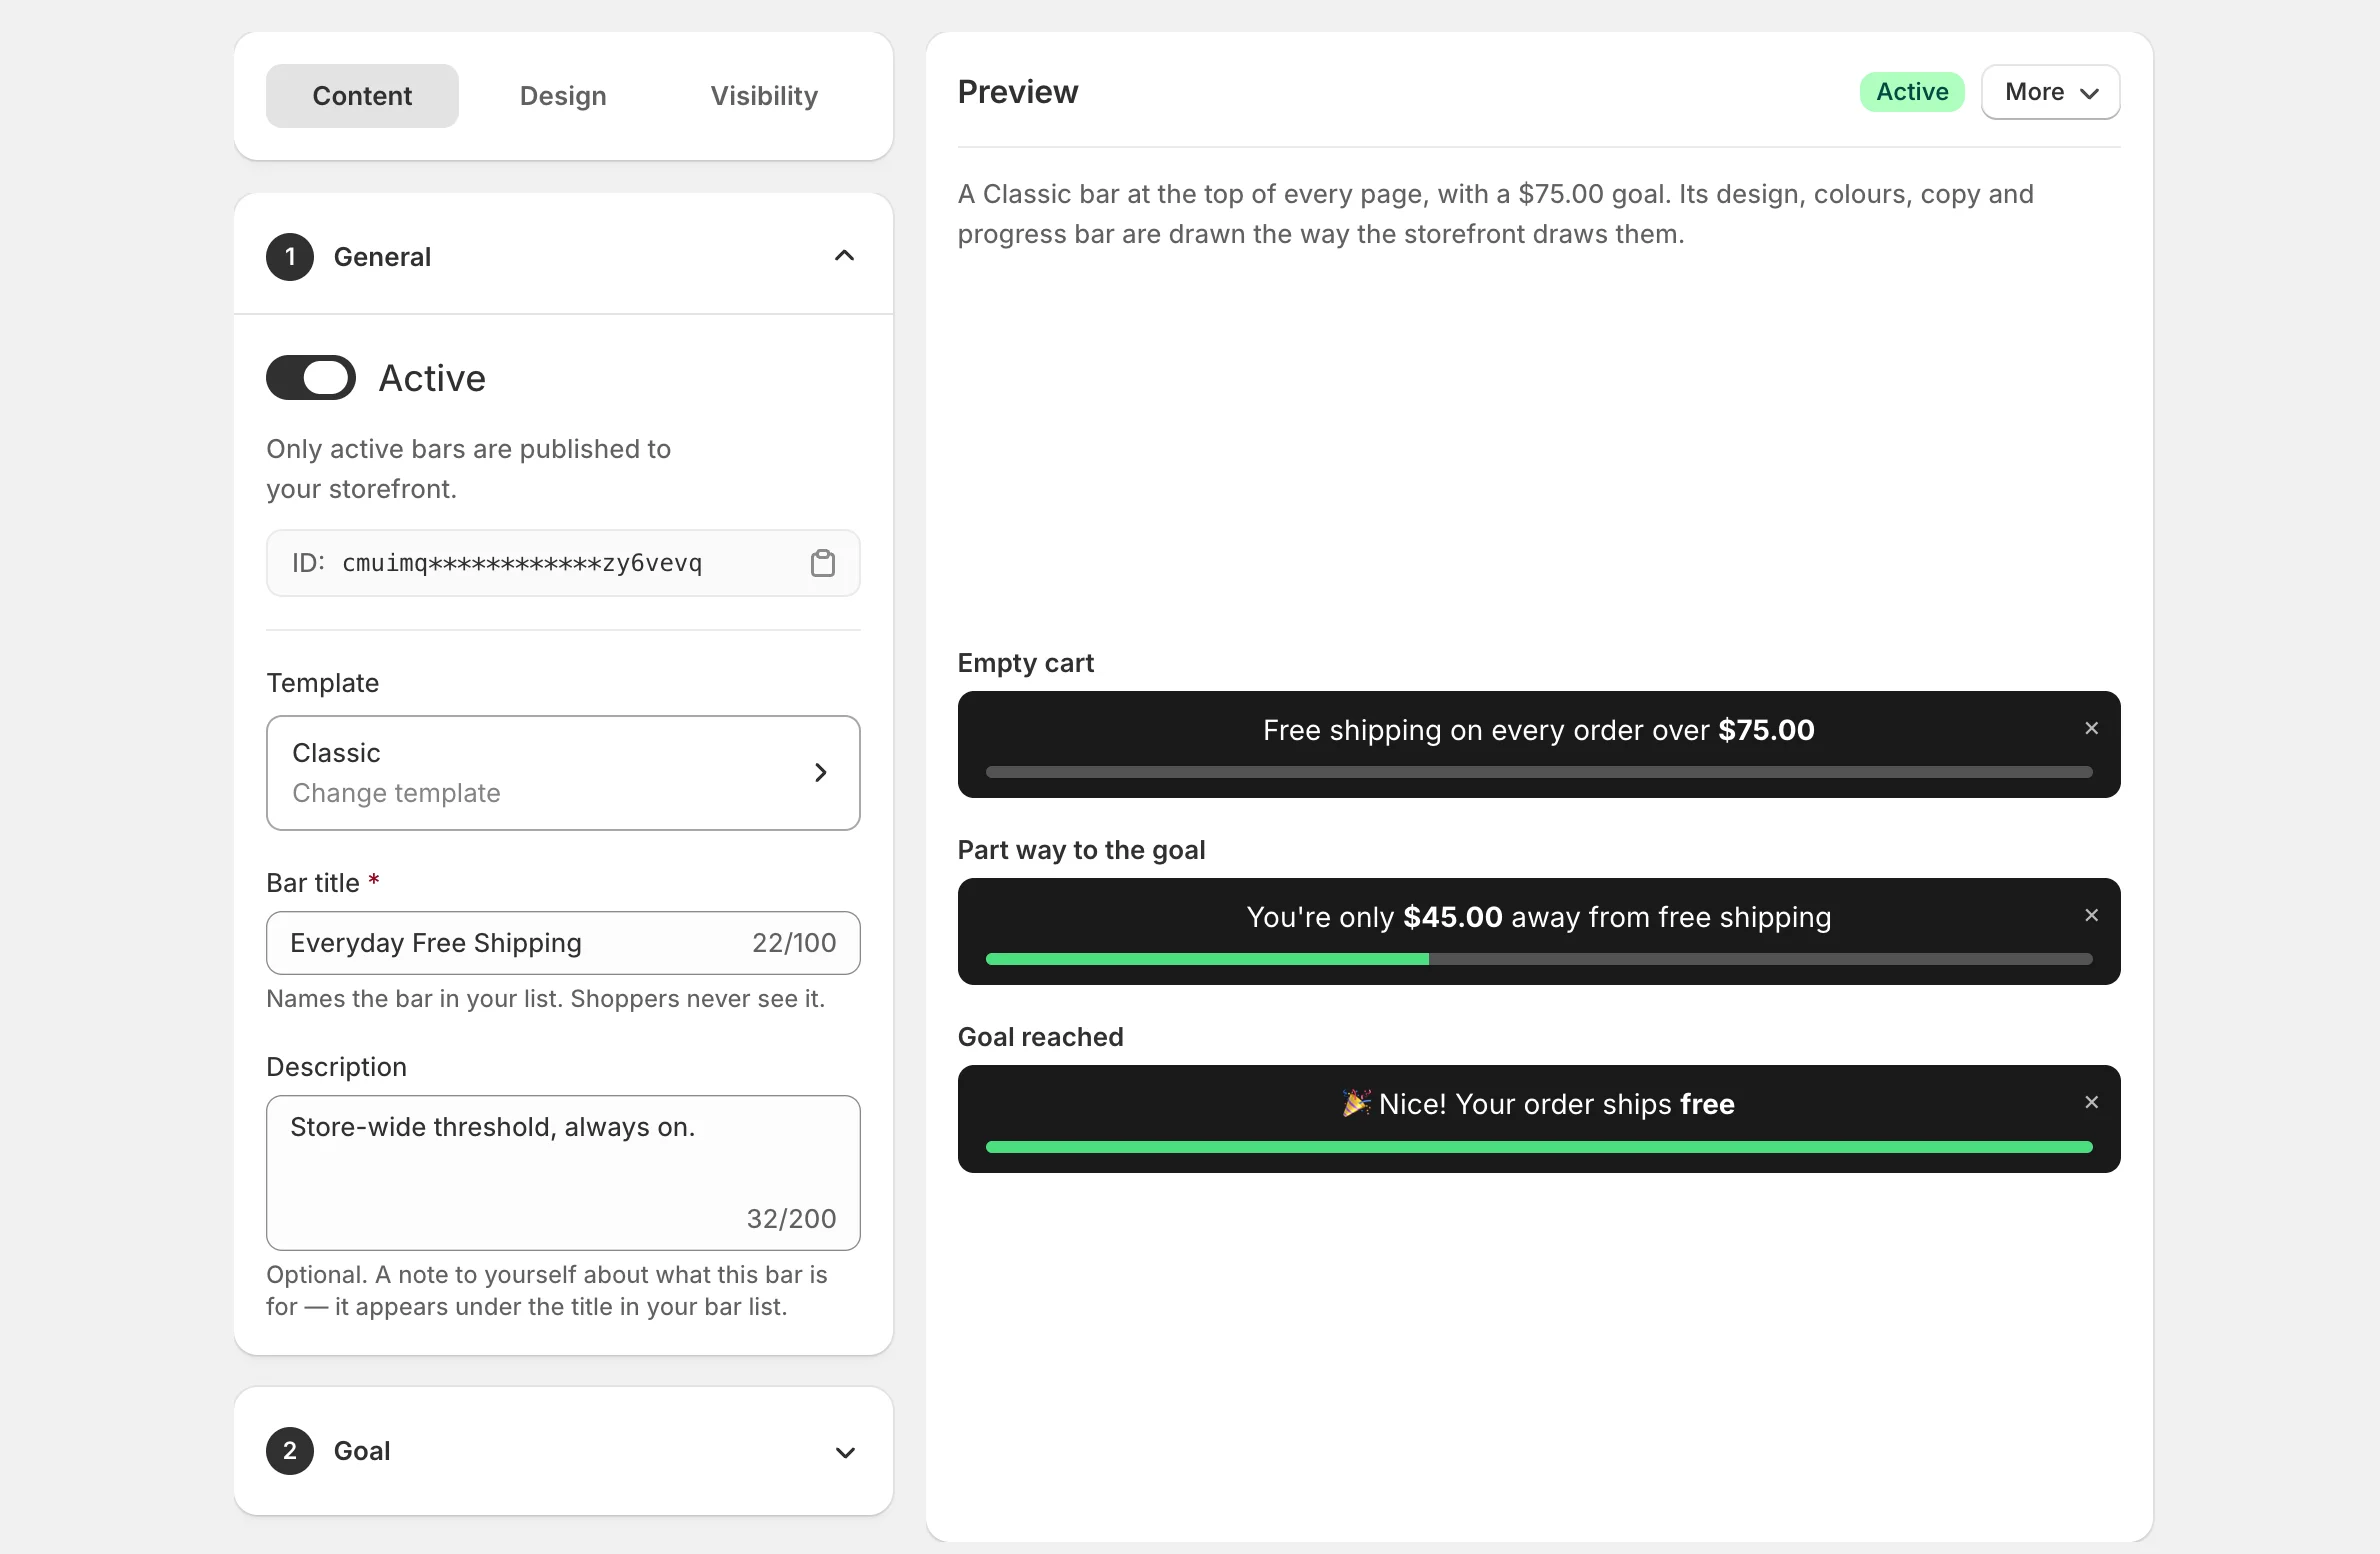Click the 'Part way to the goal' heading
The image size is (2380, 1554).
[x=1081, y=850]
